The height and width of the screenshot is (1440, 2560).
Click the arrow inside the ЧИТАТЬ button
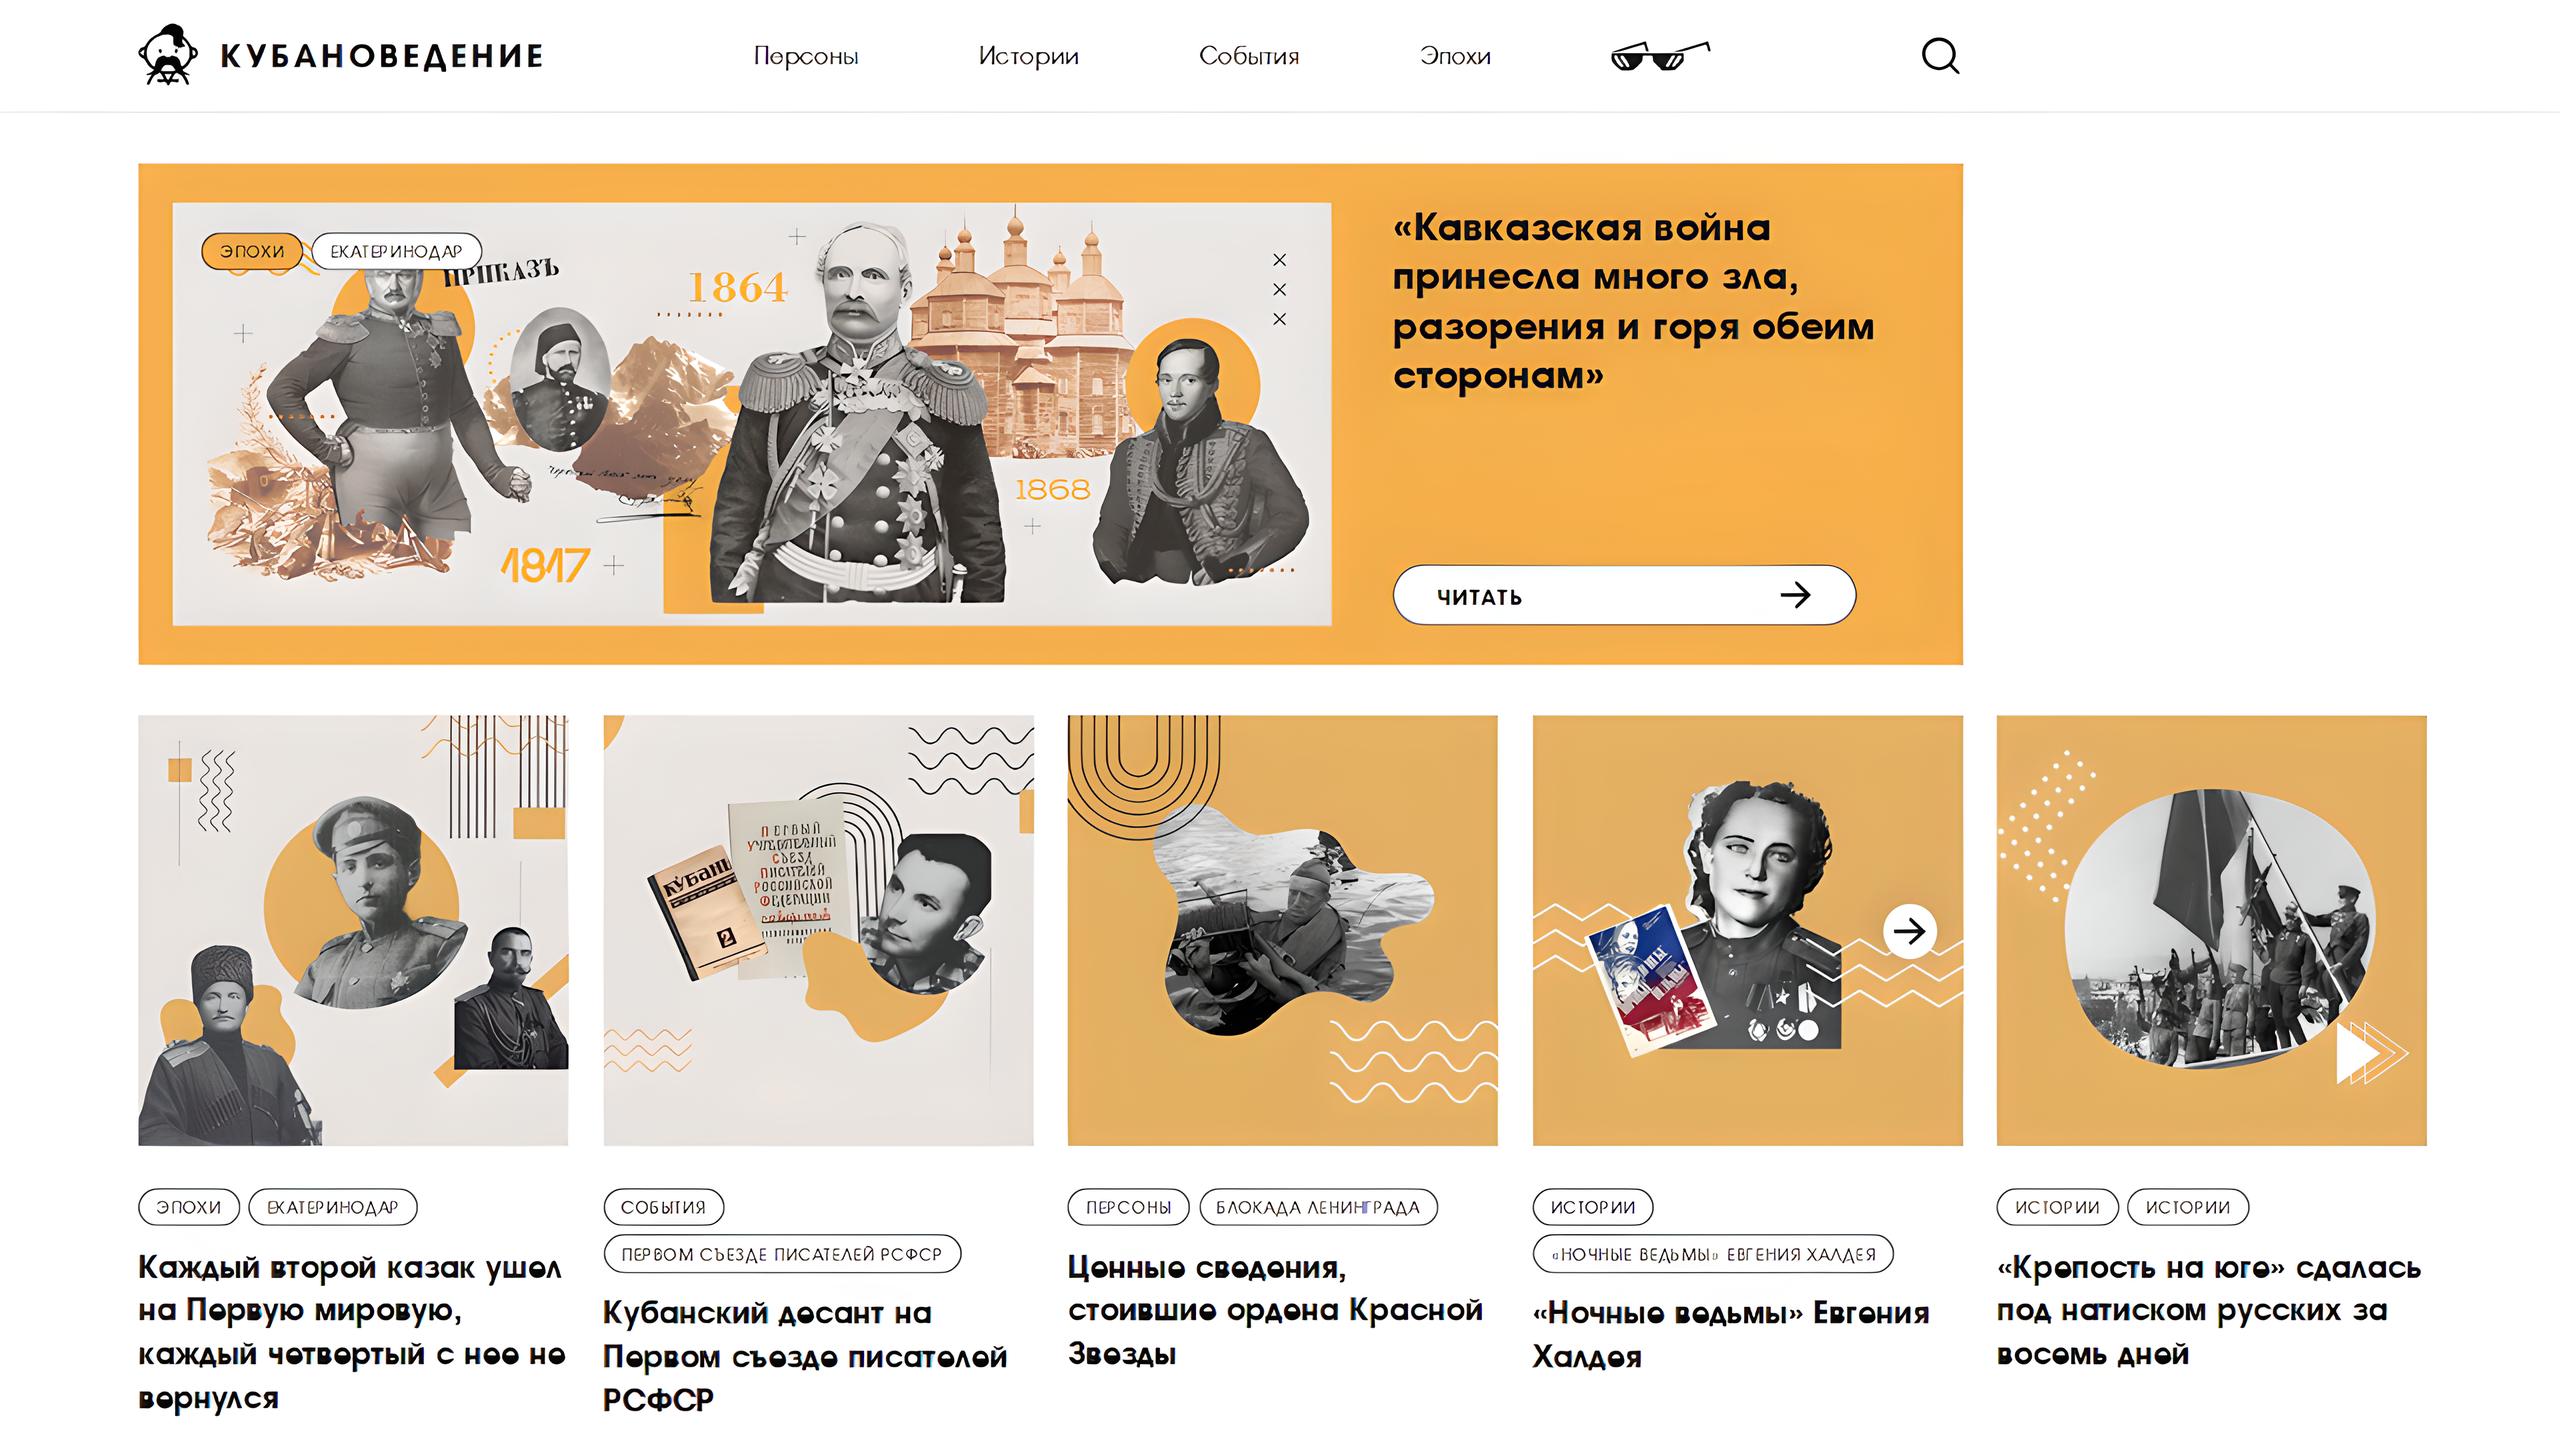[x=1795, y=595]
